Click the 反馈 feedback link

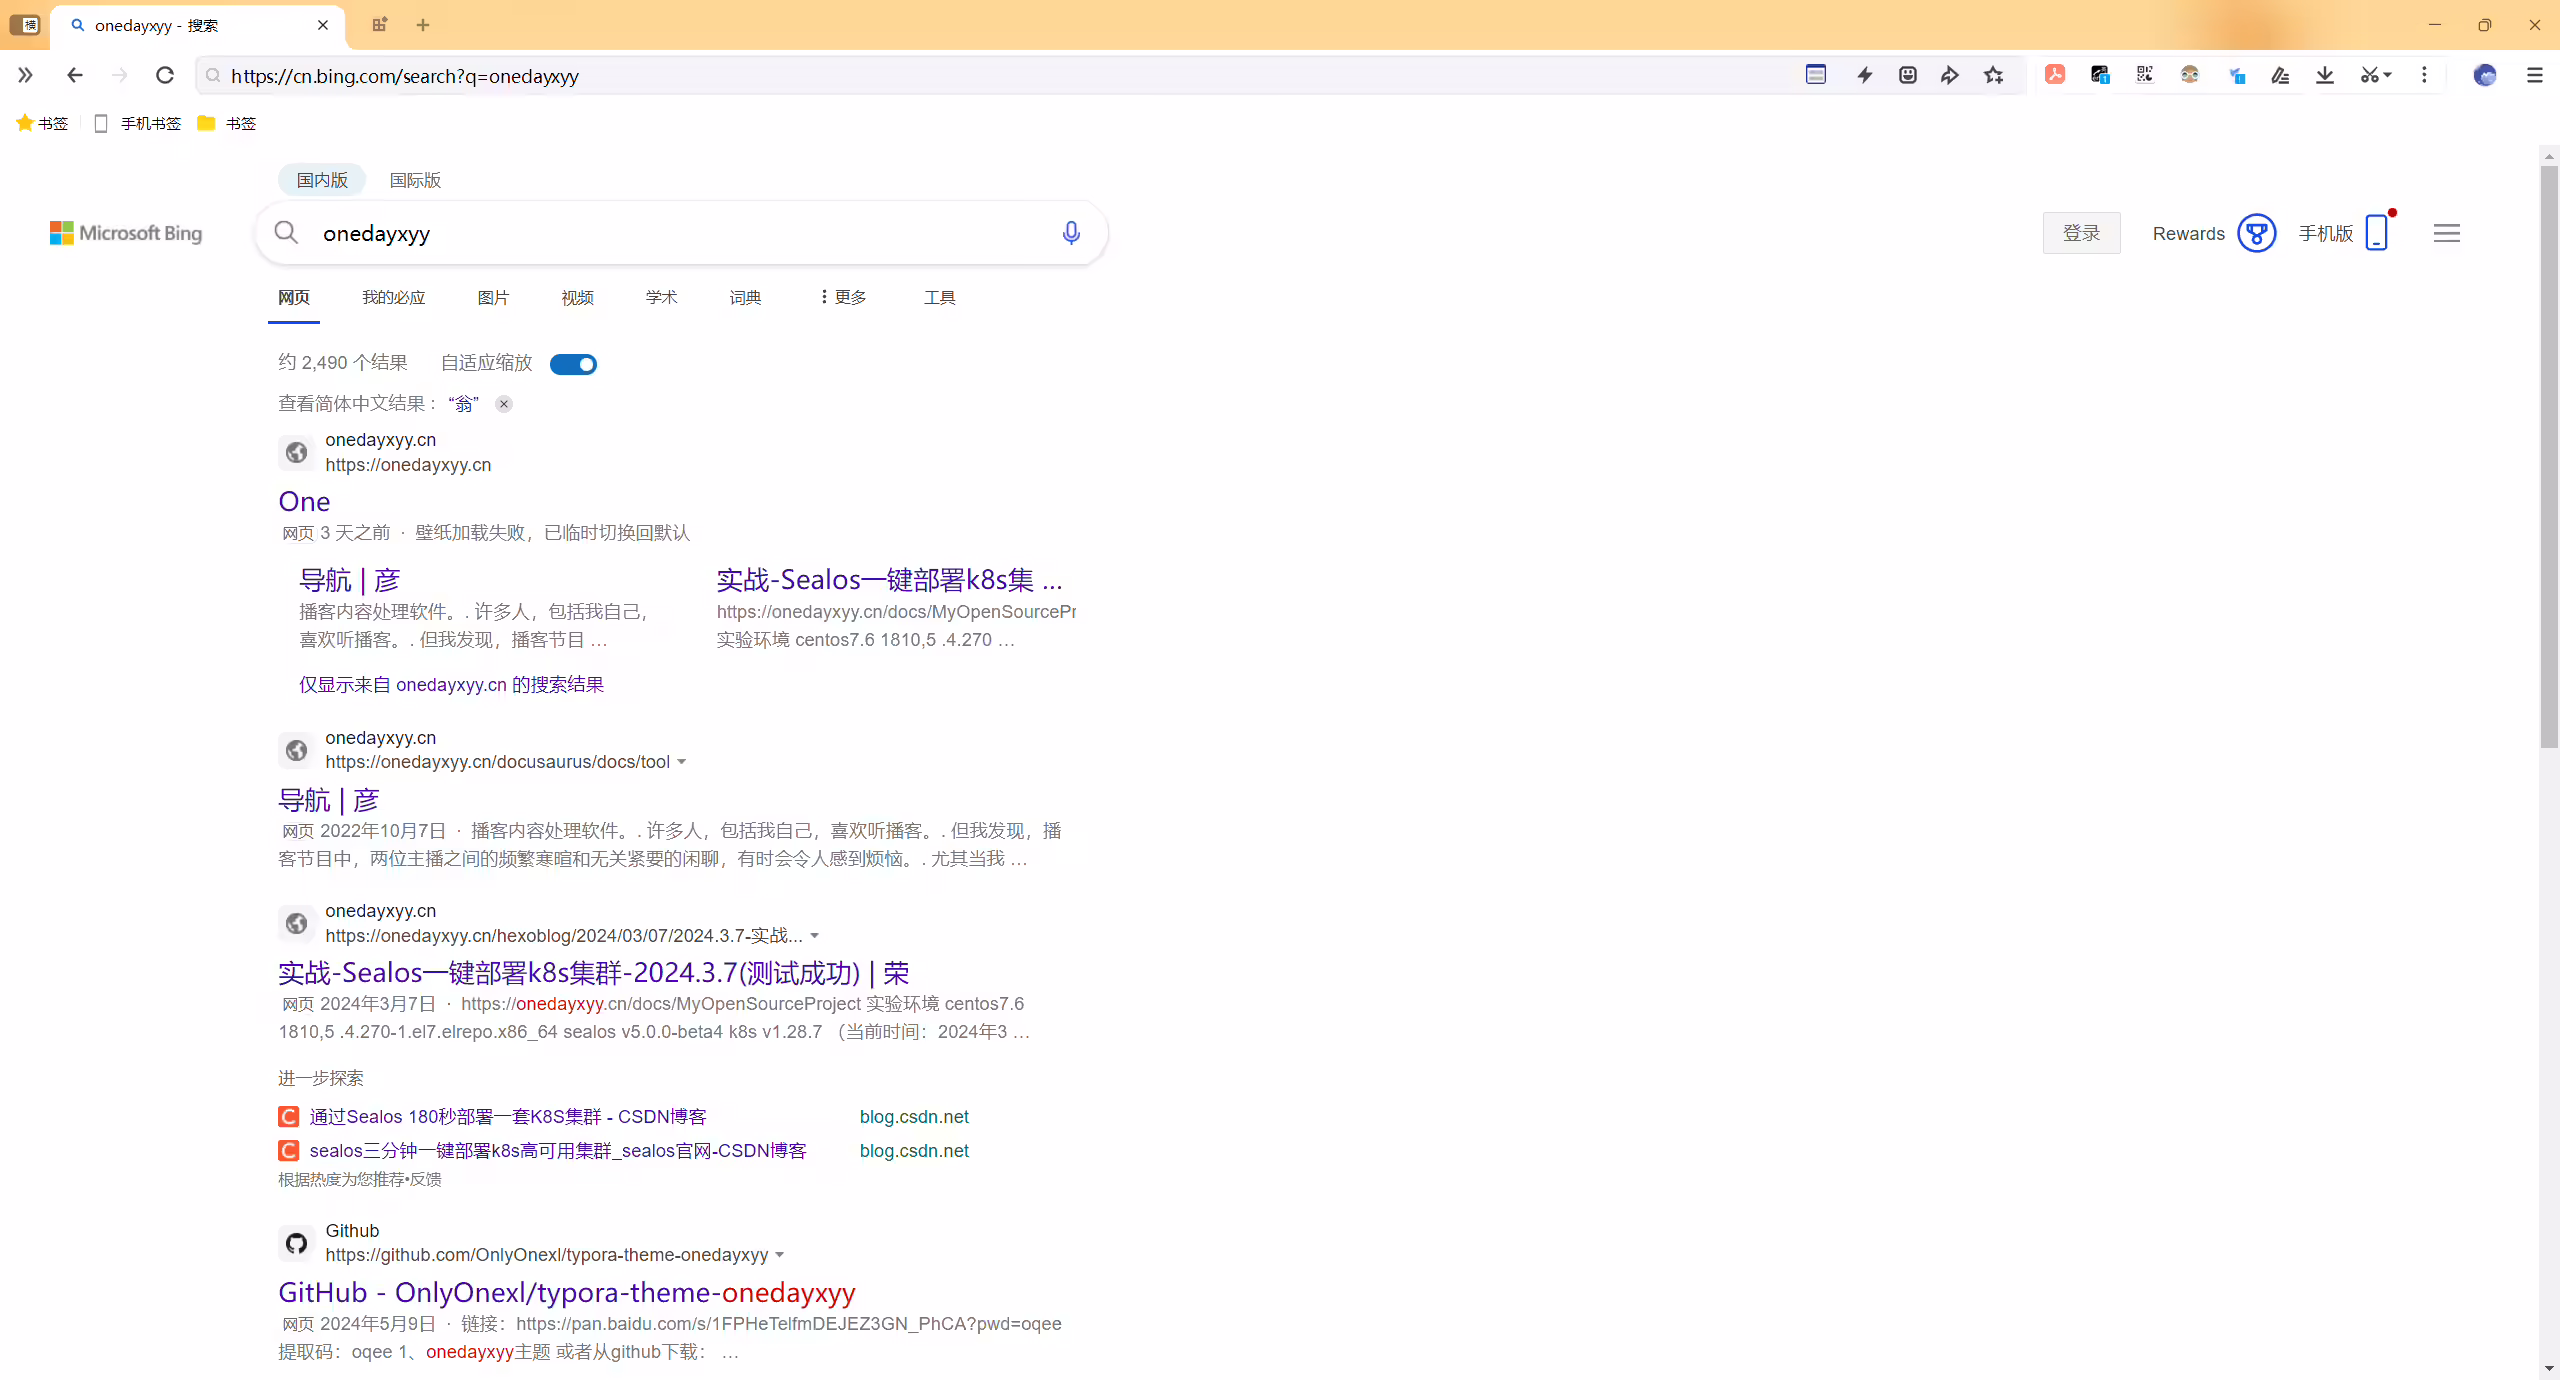pyautogui.click(x=426, y=1180)
